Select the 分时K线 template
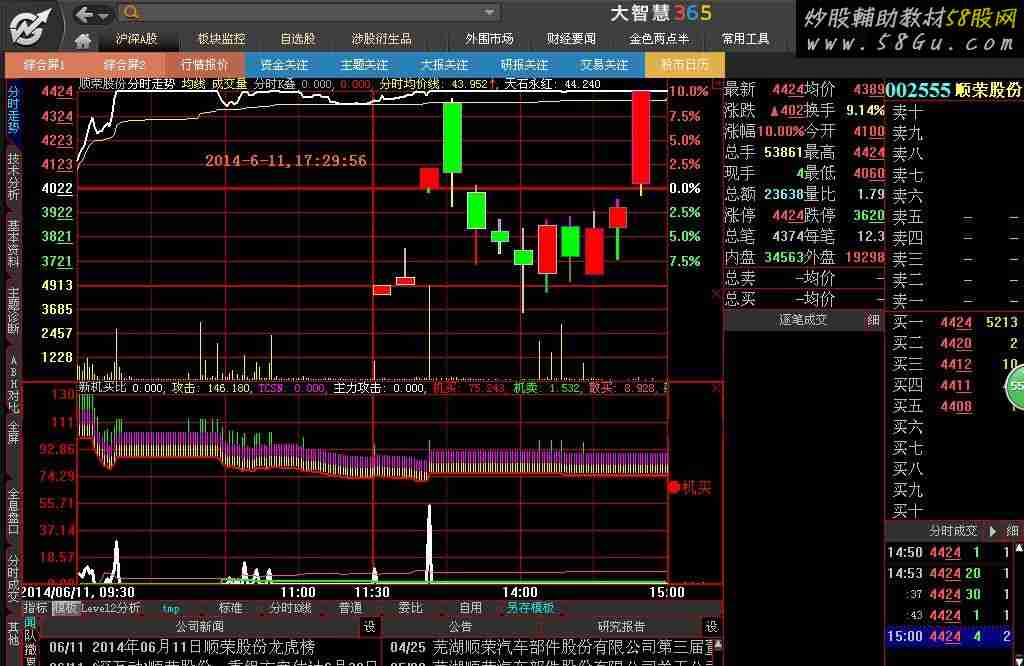The width and height of the screenshot is (1024, 666). (291, 608)
